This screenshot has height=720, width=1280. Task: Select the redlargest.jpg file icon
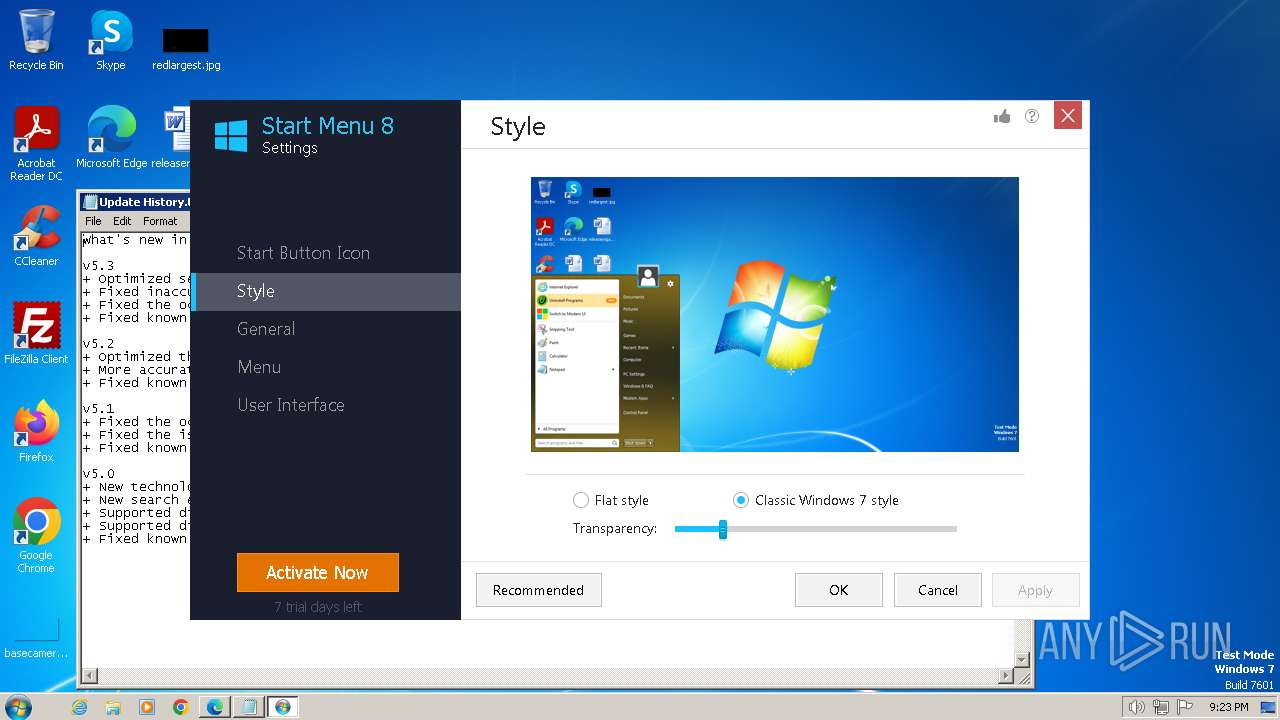(x=186, y=49)
